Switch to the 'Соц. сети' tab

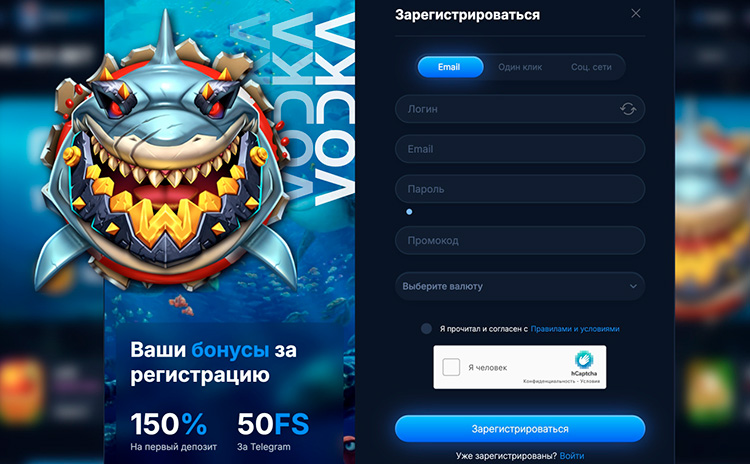[591, 67]
